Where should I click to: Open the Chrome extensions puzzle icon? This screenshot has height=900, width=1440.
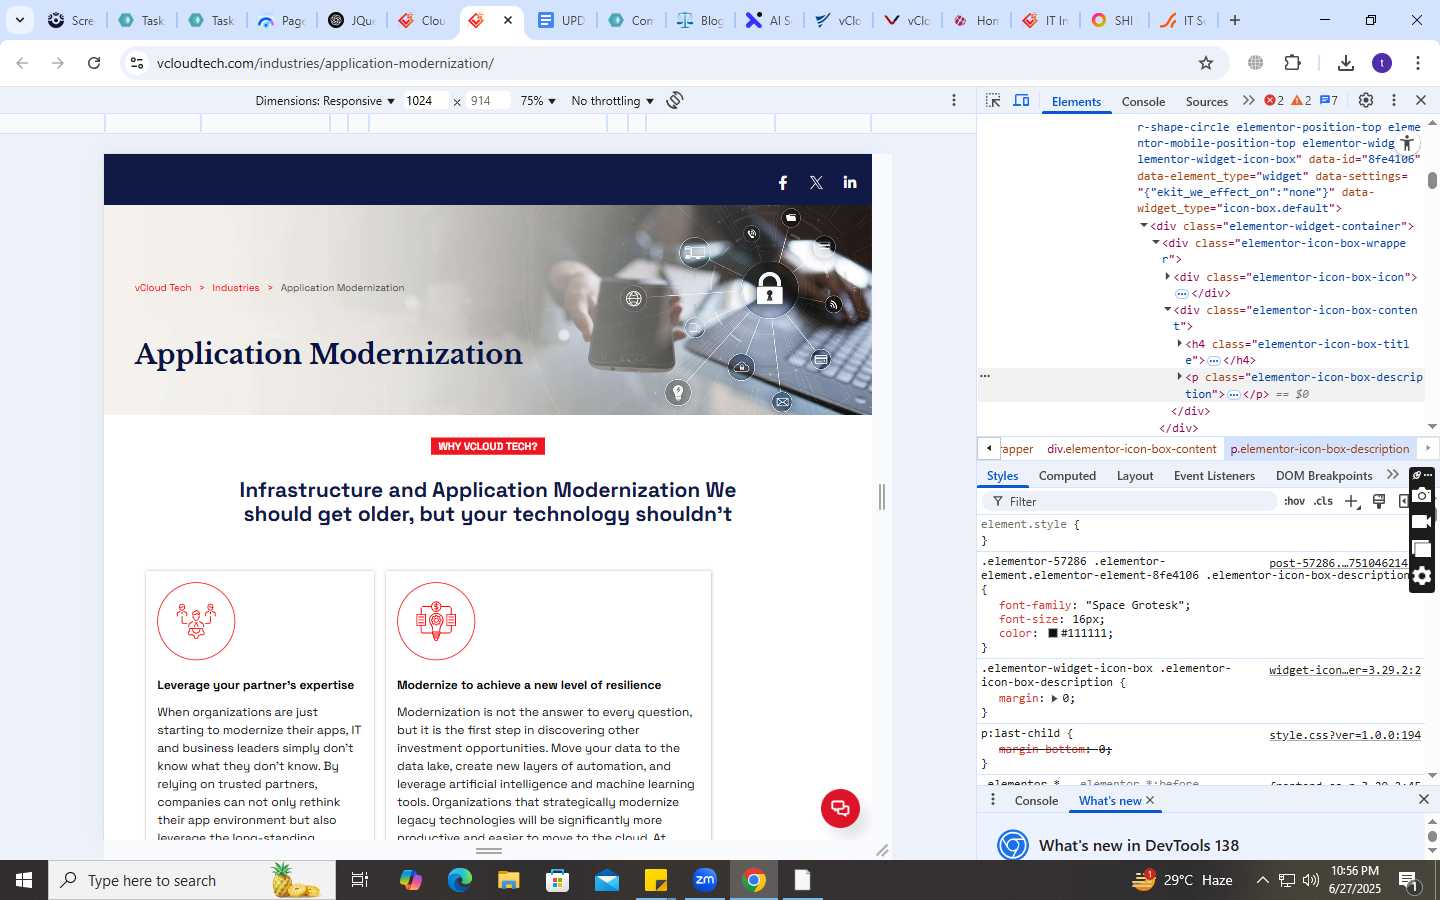(x=1292, y=63)
